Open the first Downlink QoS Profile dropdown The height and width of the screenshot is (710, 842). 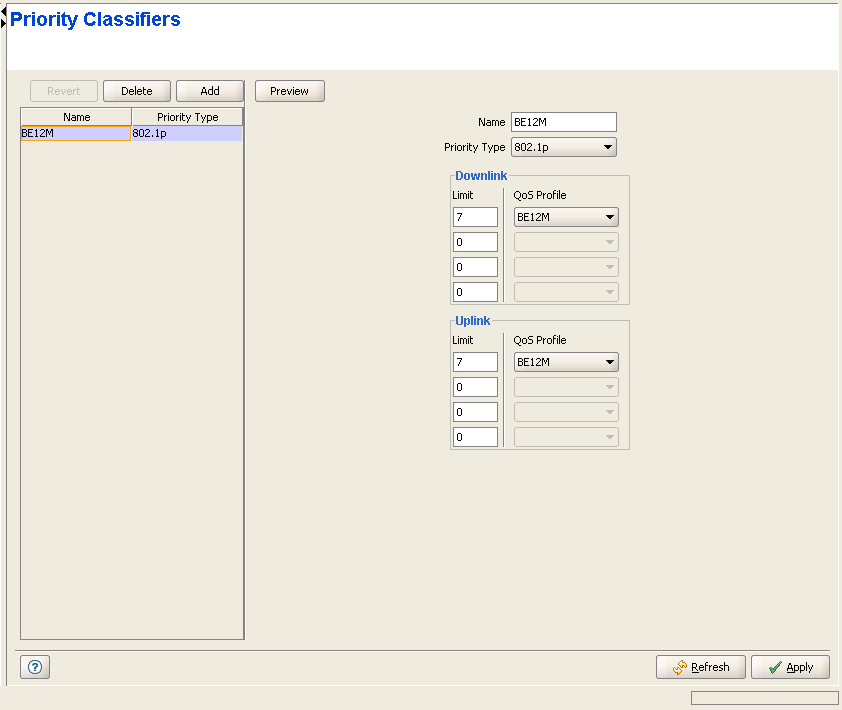click(x=565, y=217)
